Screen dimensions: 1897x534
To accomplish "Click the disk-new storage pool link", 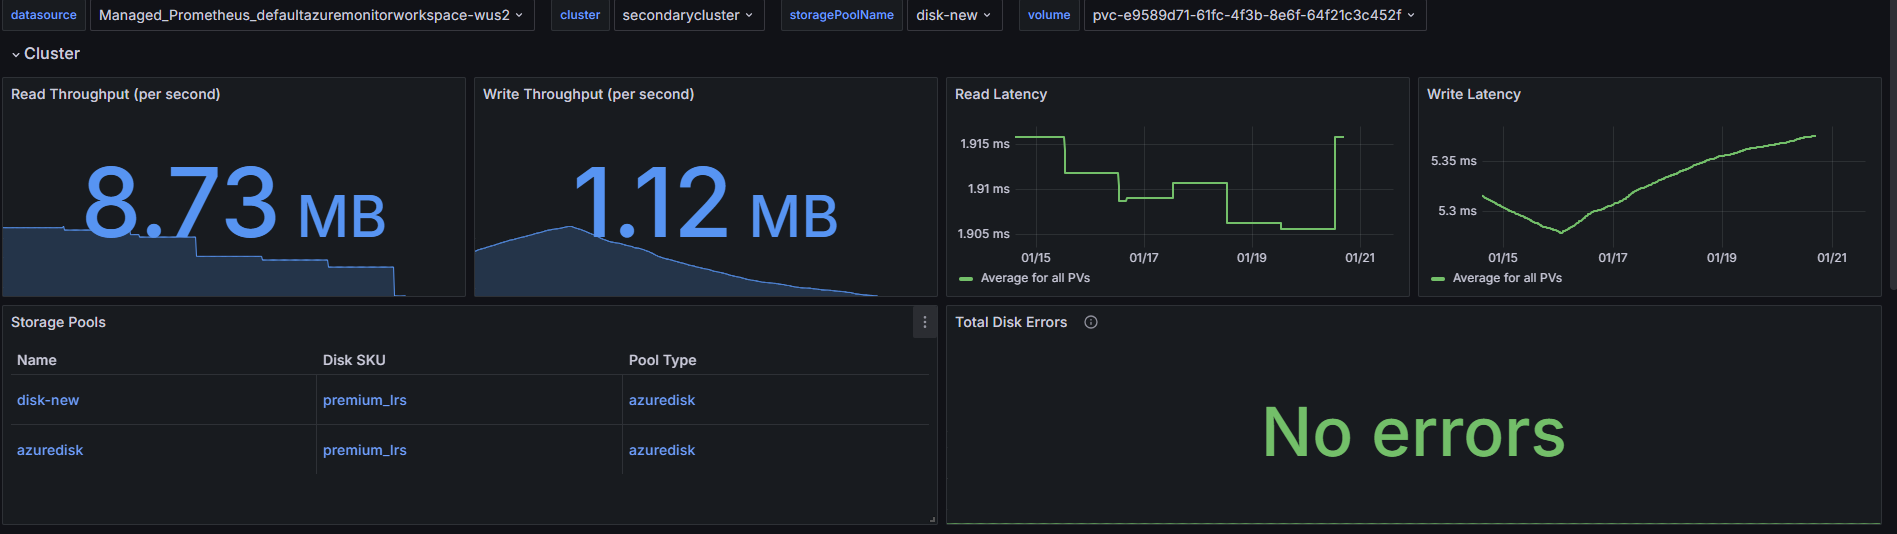I will 48,400.
